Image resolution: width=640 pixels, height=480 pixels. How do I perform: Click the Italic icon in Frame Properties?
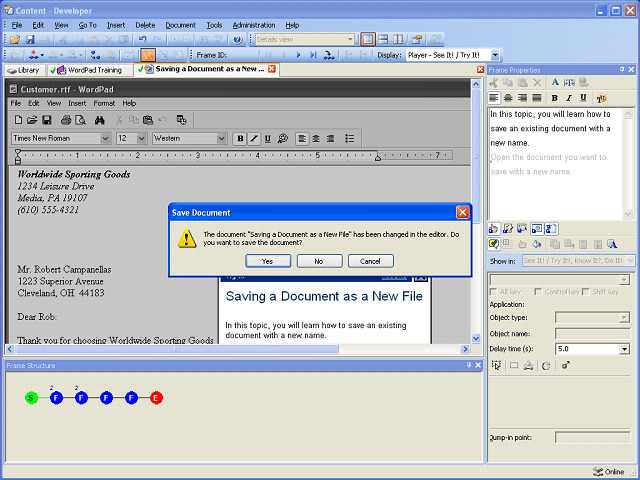(x=569, y=98)
